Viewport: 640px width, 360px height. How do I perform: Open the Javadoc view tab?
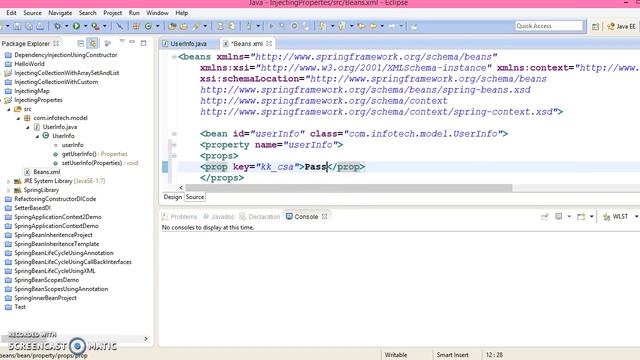tap(218, 216)
